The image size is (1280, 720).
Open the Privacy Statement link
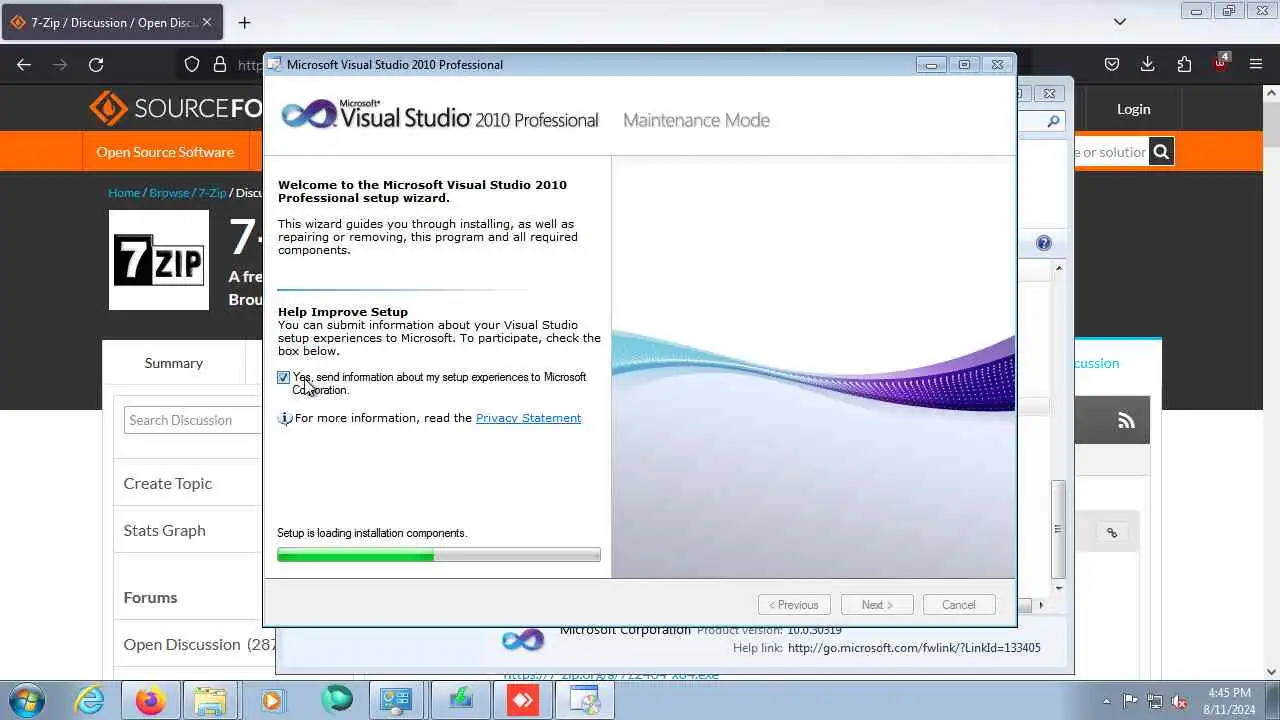(x=528, y=418)
